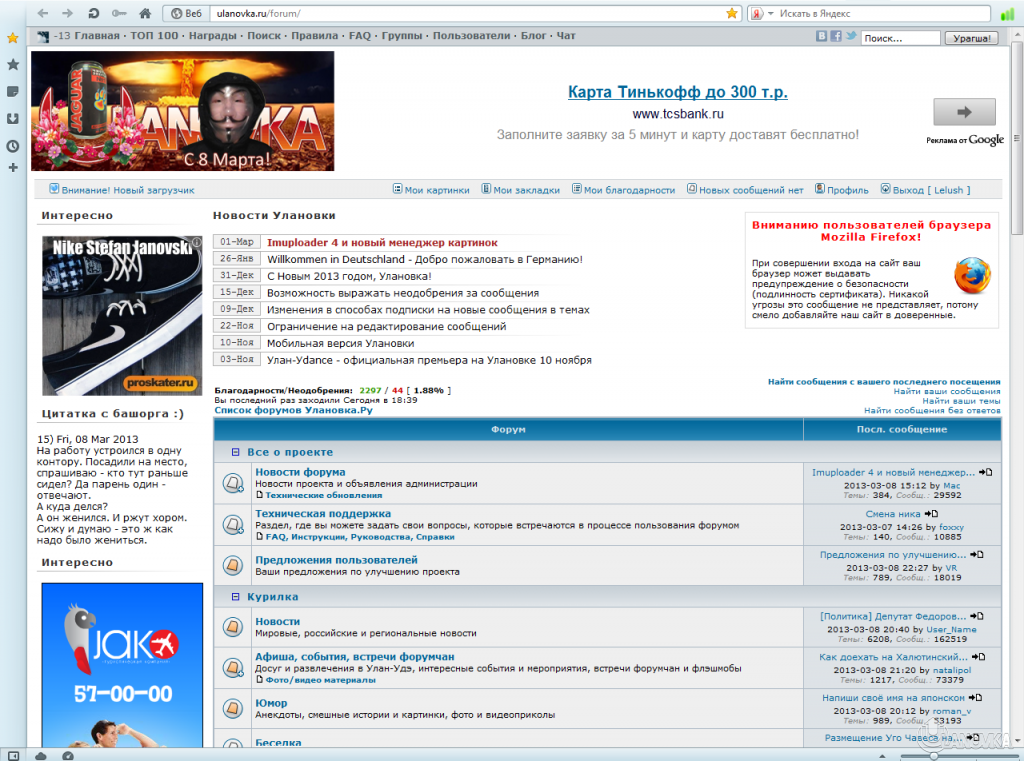Bookmark the page with the address bar star
The height and width of the screenshot is (761, 1024).
(x=732, y=14)
